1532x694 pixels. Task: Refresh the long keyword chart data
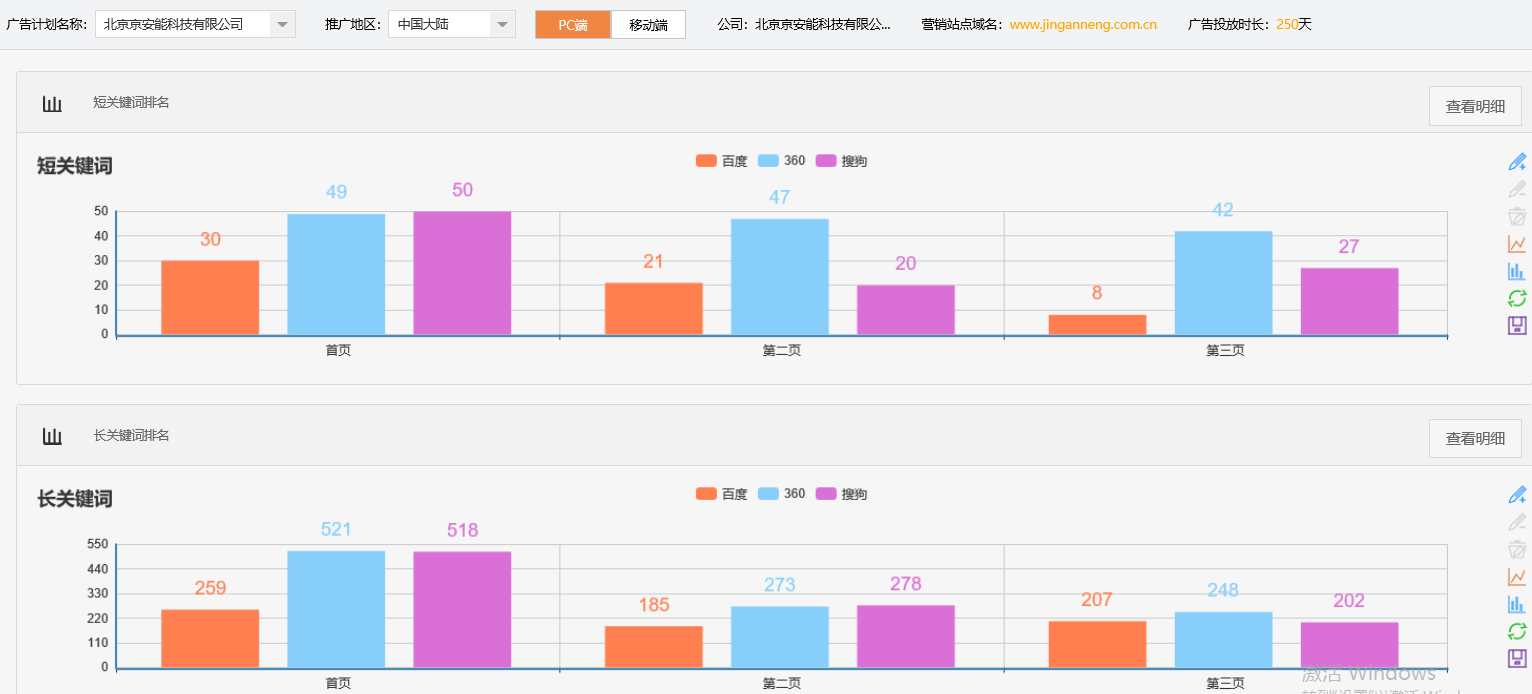tap(1517, 631)
